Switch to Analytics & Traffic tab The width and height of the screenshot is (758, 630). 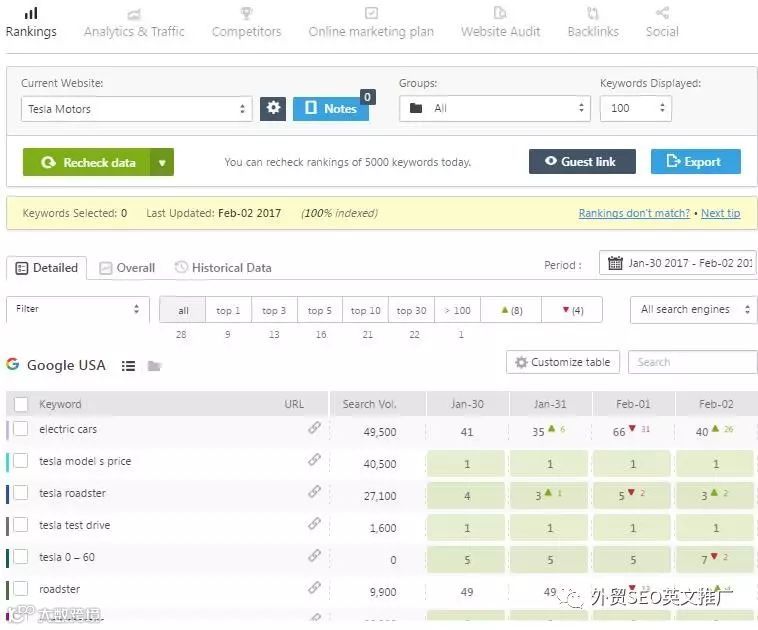pyautogui.click(x=134, y=23)
